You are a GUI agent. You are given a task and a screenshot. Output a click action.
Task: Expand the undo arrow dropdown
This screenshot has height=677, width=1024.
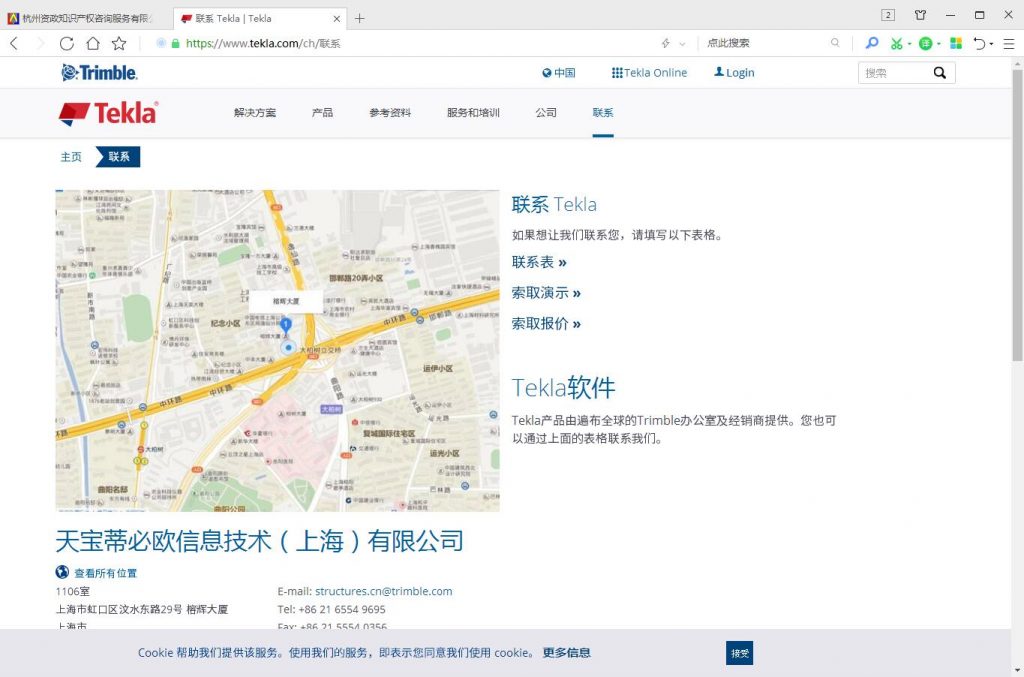point(991,44)
